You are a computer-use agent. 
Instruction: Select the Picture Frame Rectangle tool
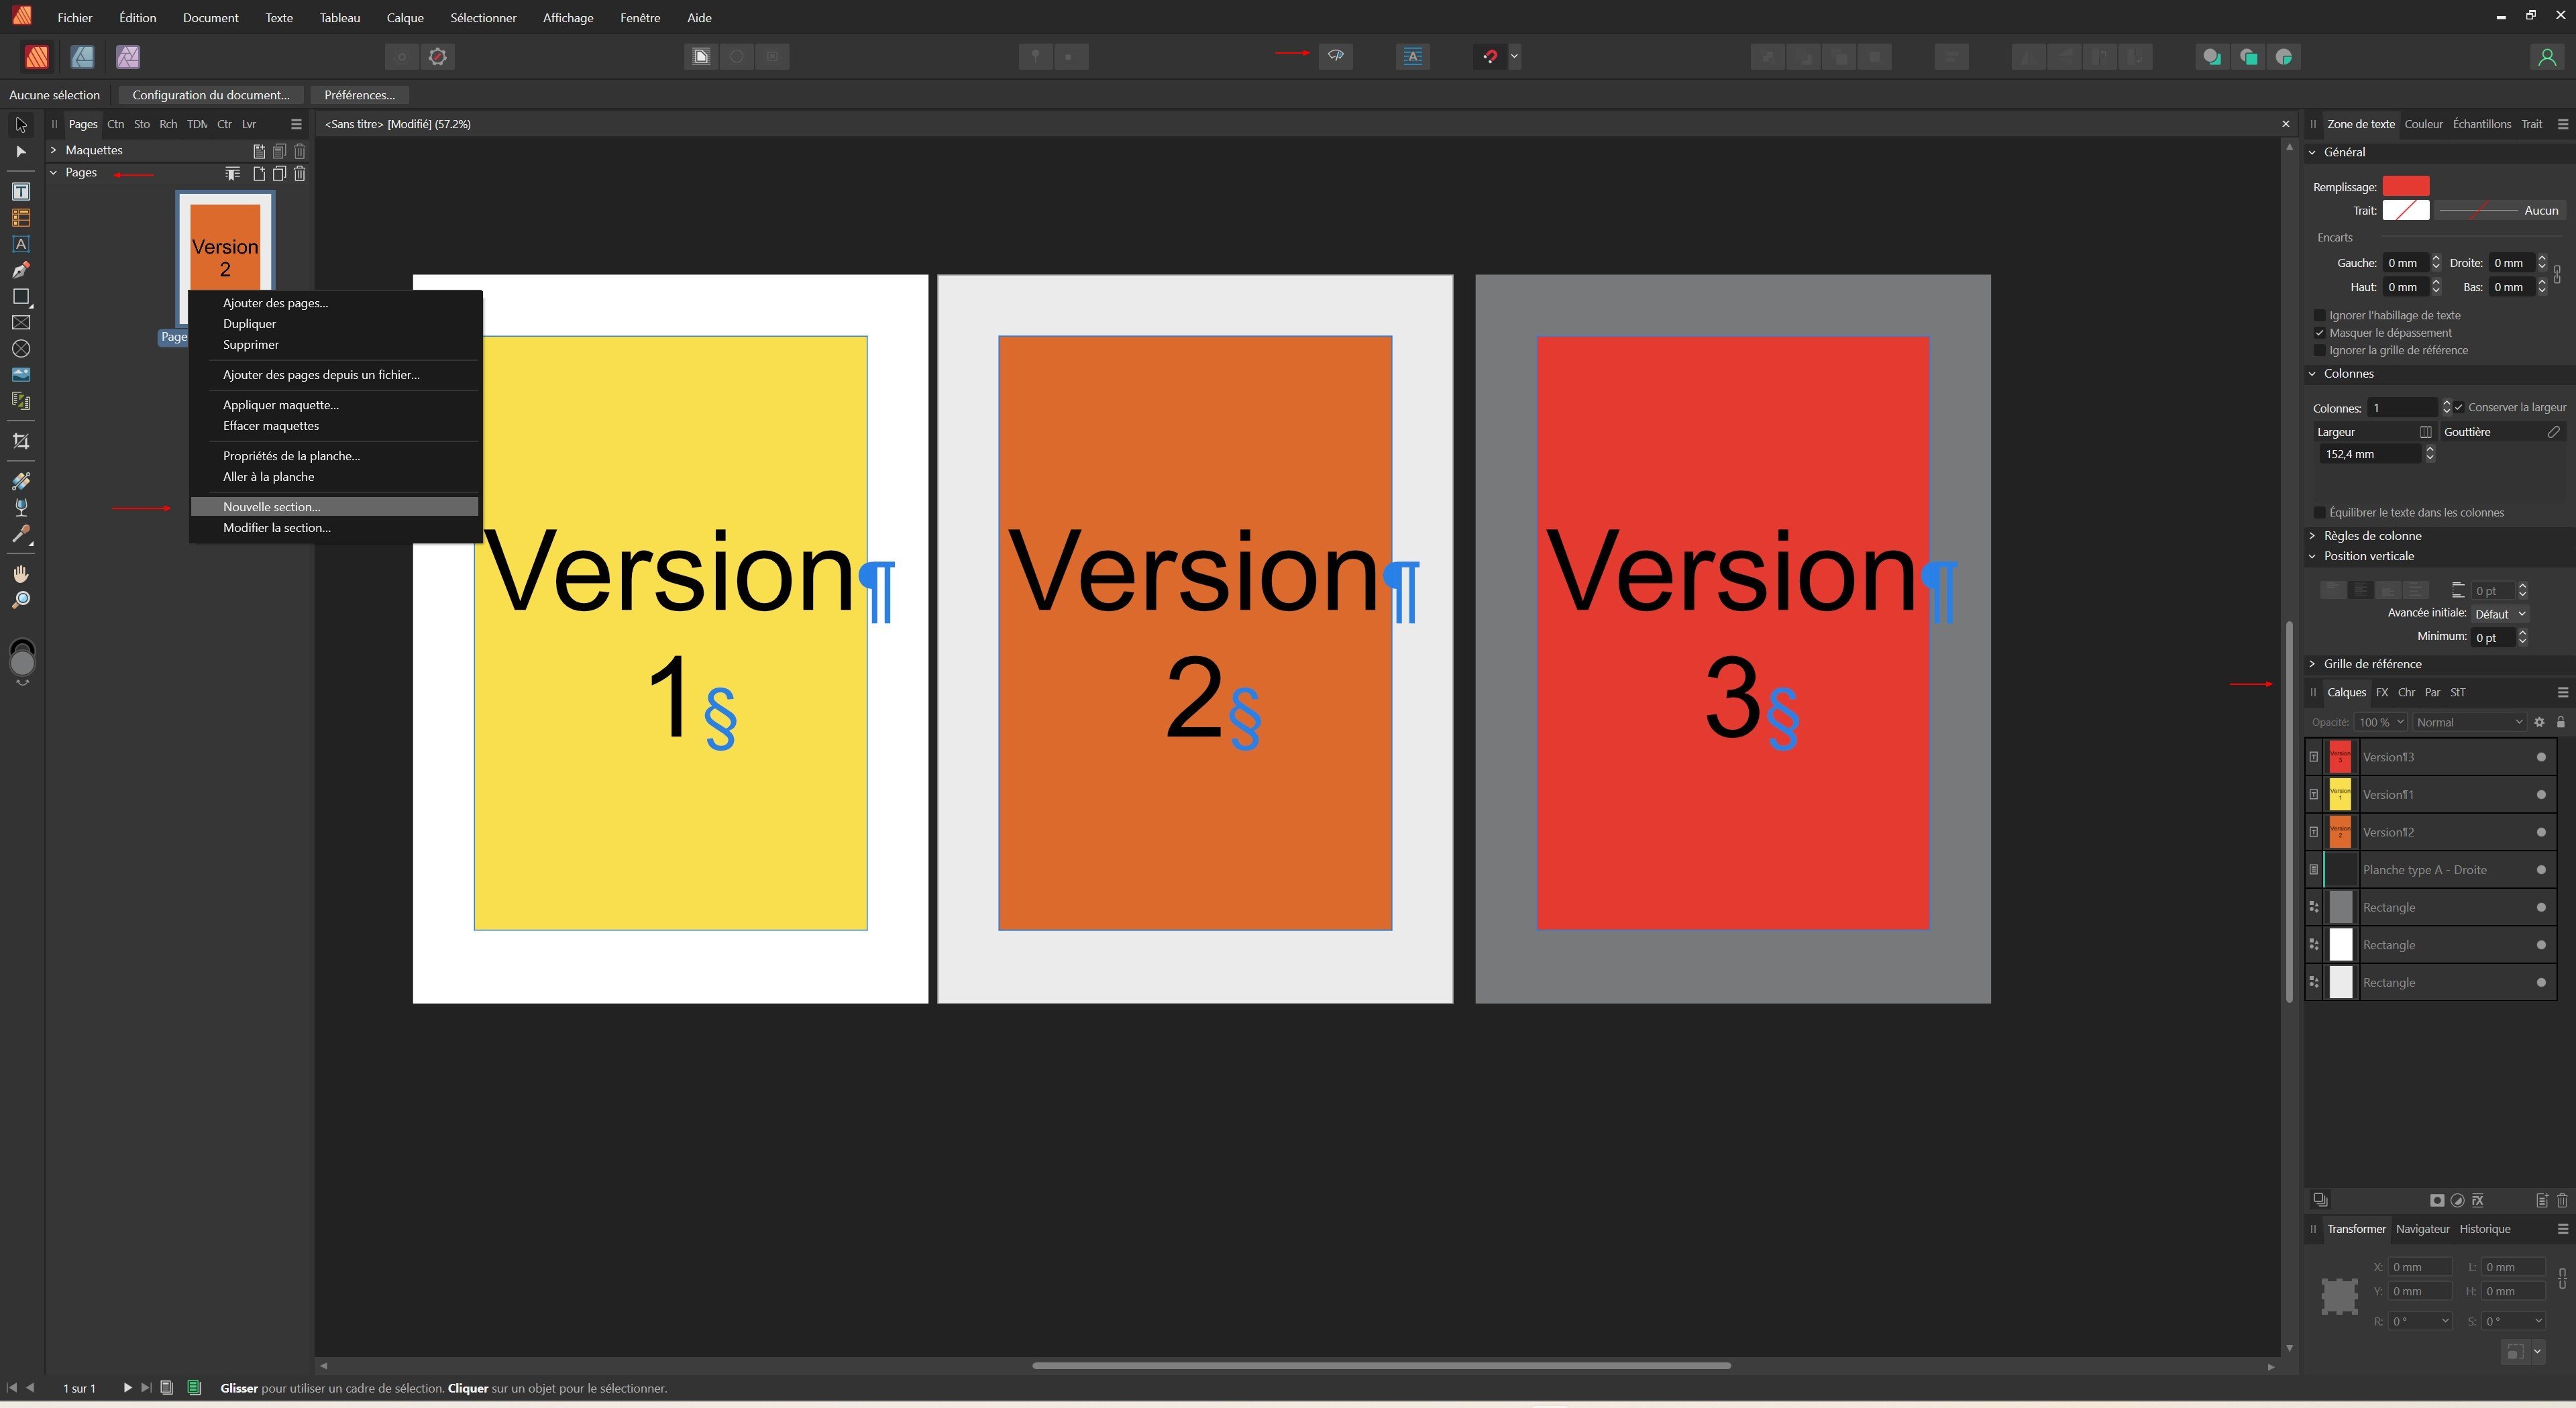(21, 322)
